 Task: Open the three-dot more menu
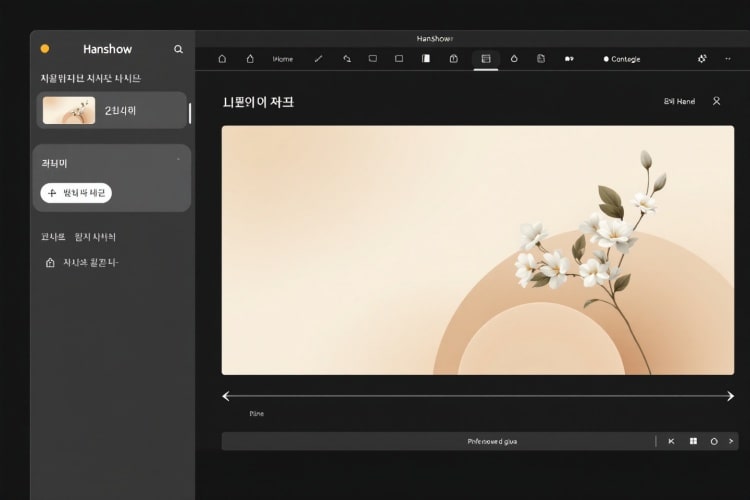pyautogui.click(x=728, y=59)
